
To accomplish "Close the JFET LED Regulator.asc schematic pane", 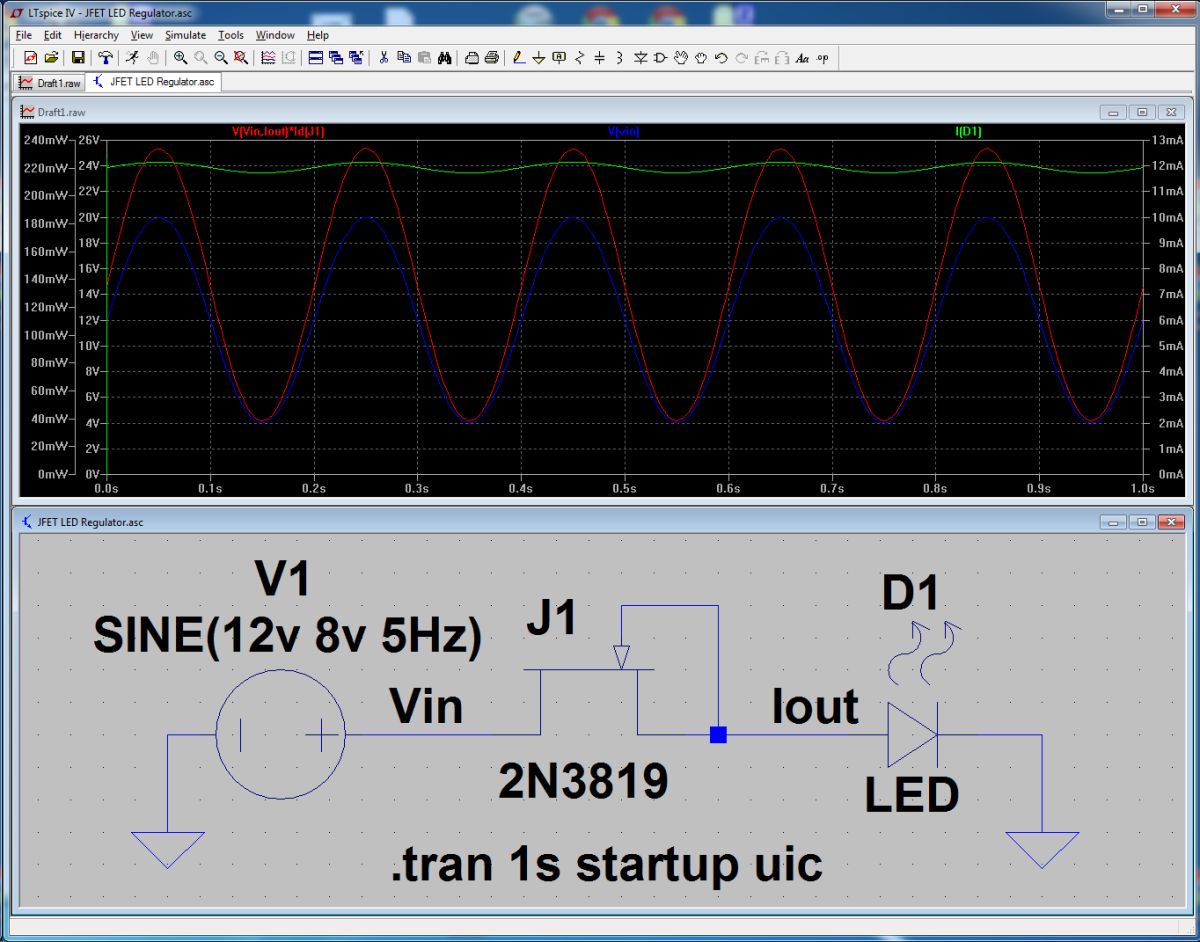I will tap(1173, 522).
